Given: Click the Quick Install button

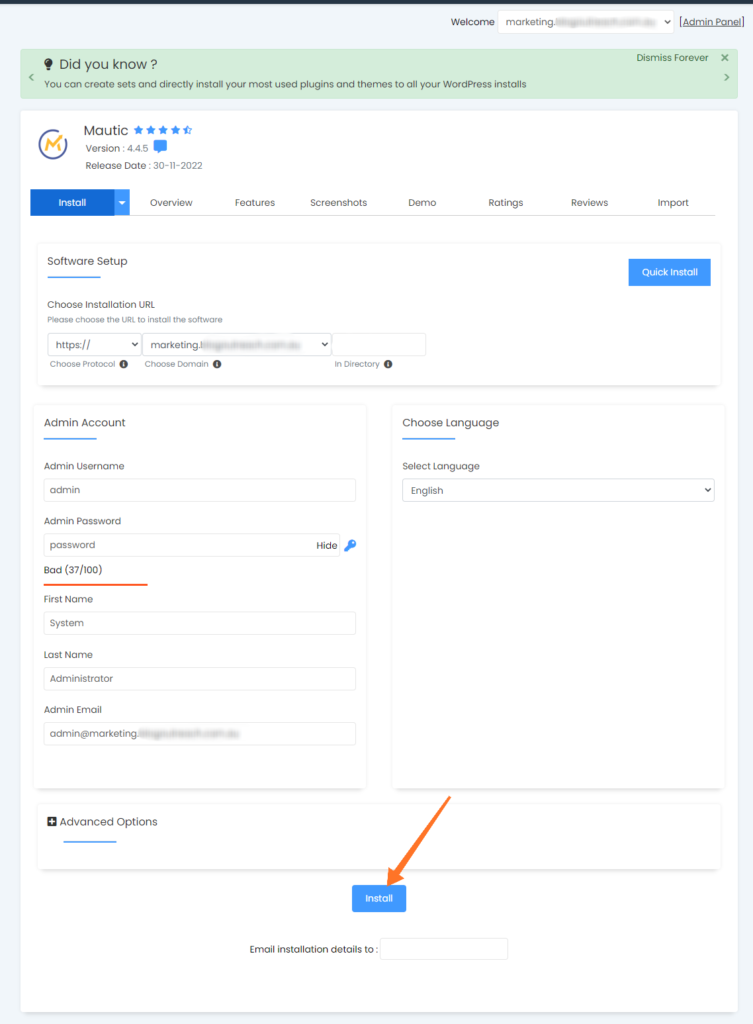Looking at the screenshot, I should tap(669, 272).
